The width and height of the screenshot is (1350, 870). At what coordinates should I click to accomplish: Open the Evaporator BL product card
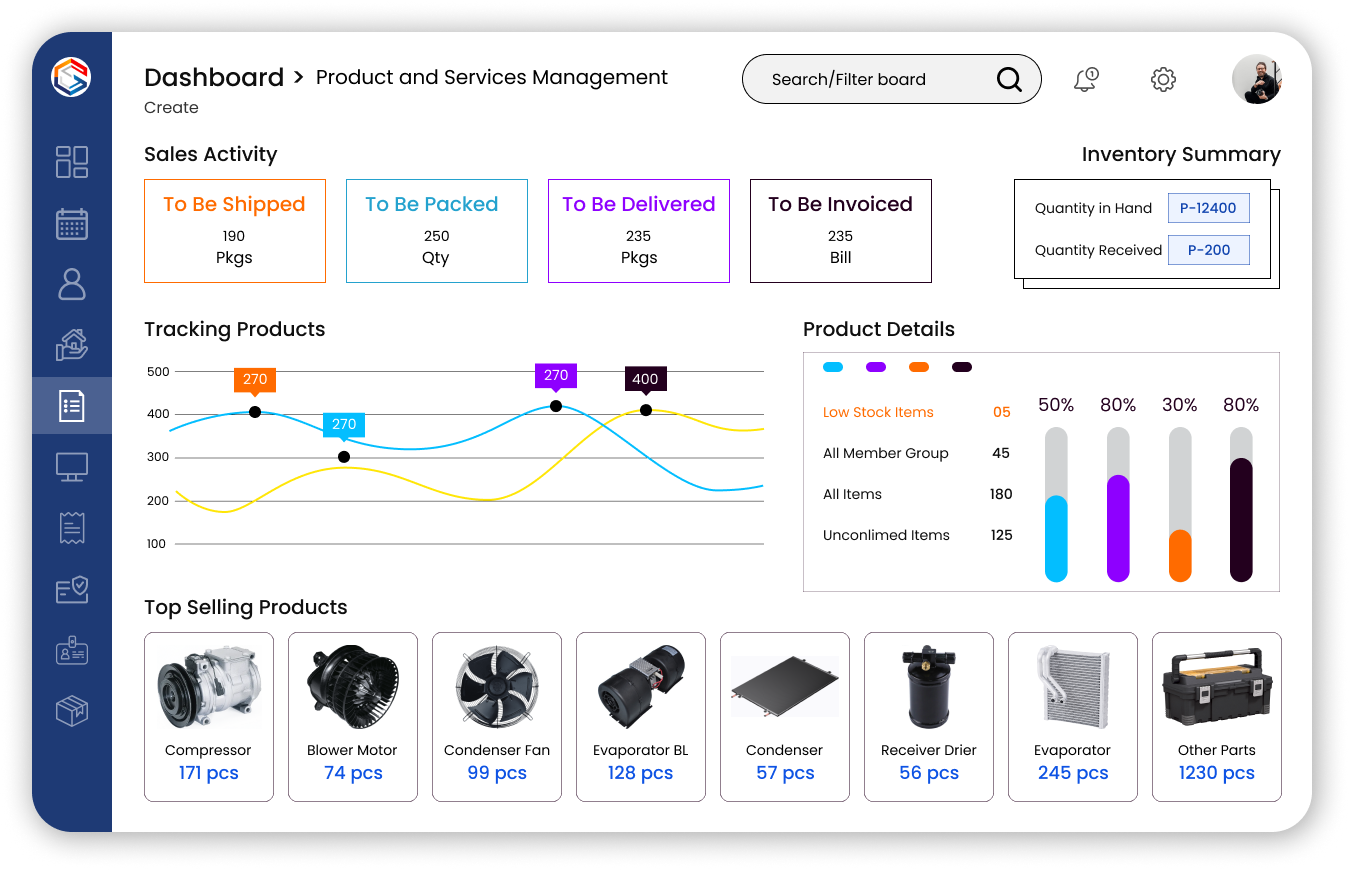(x=641, y=717)
